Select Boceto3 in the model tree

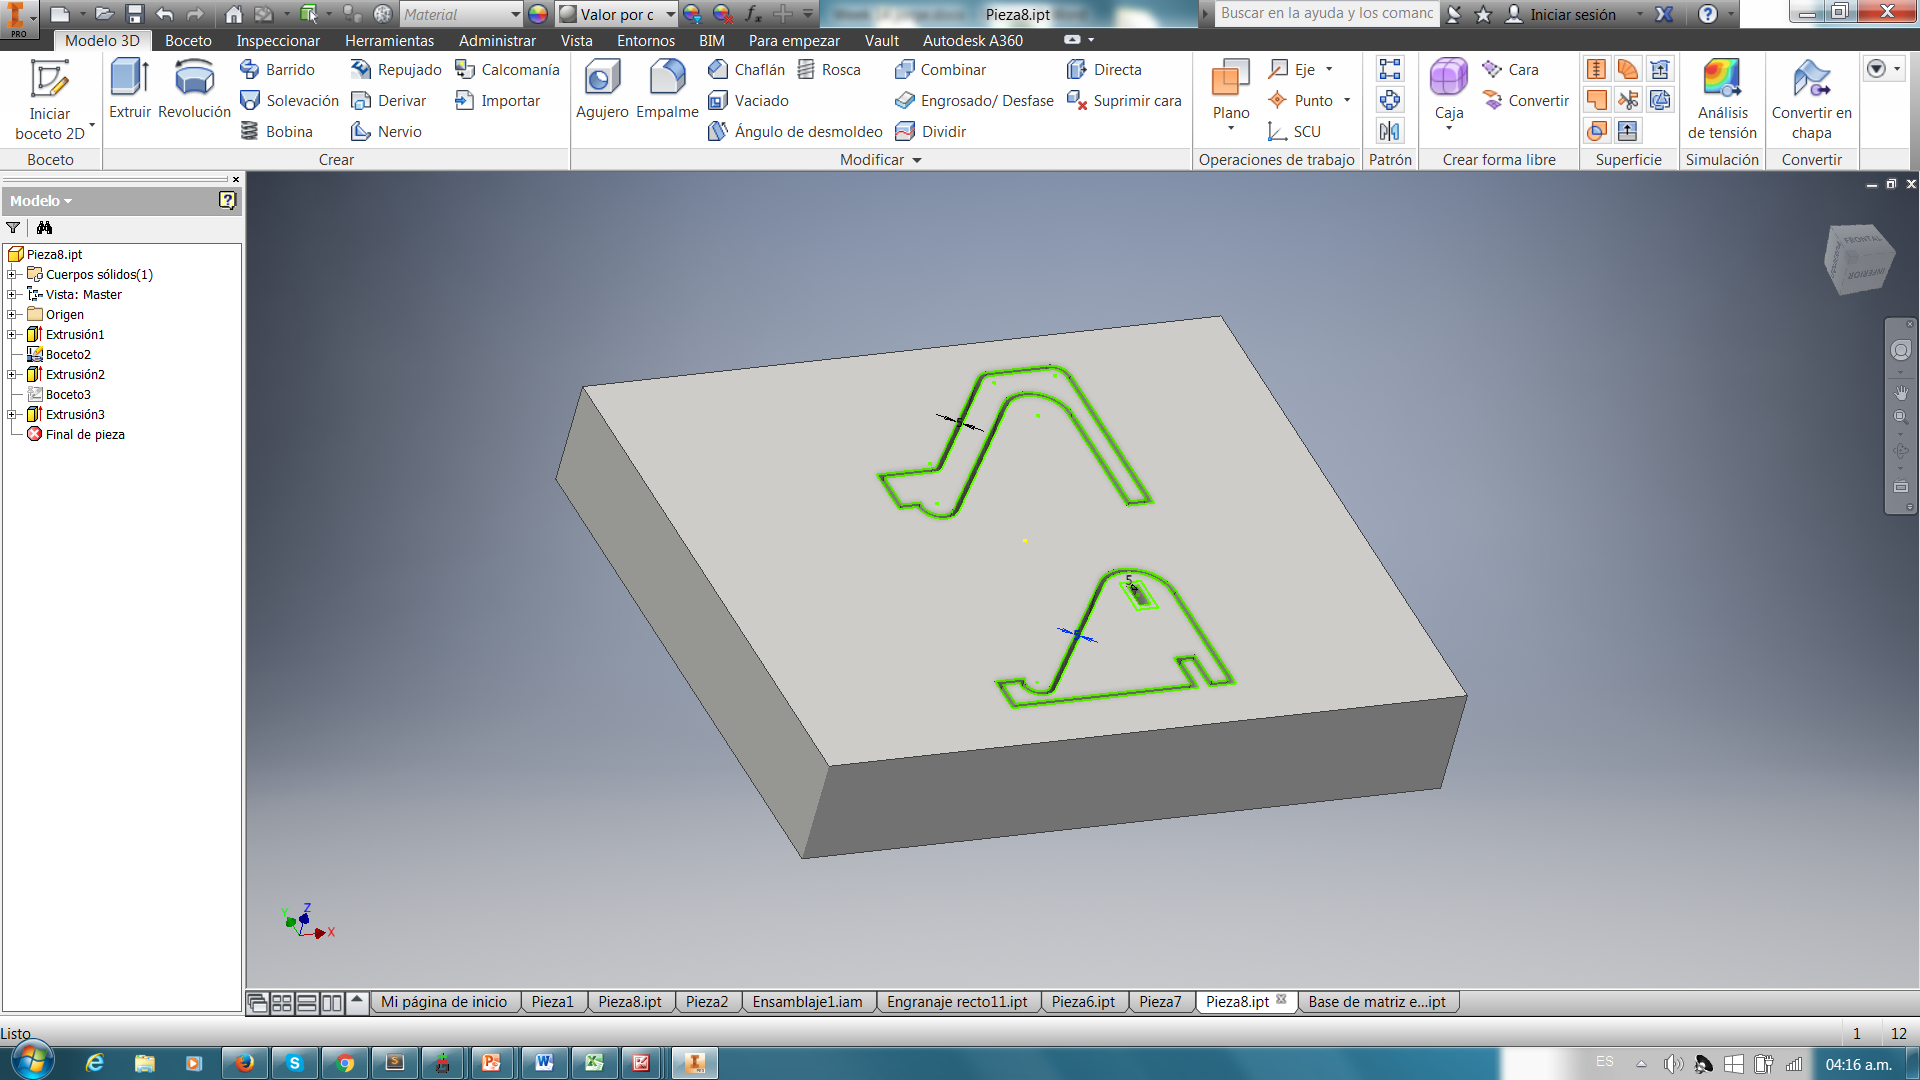tap(67, 395)
